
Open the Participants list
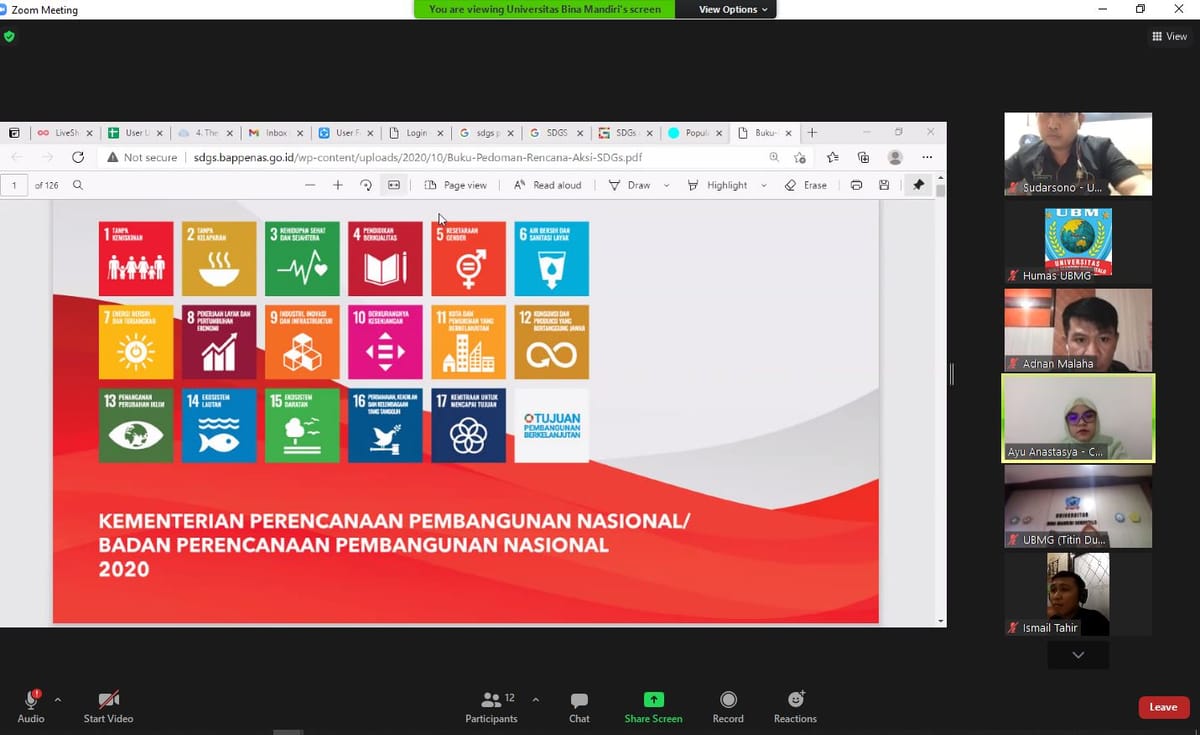click(490, 700)
